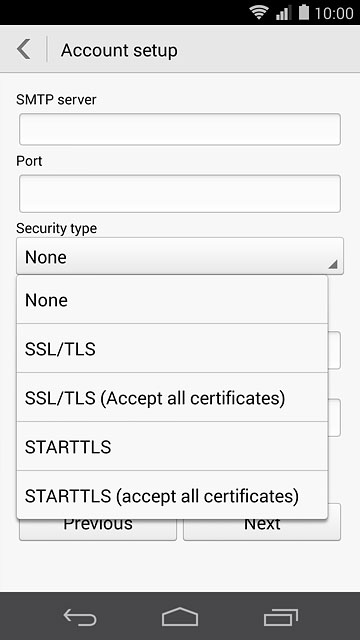Tap the Android home navigation icon

coord(180,617)
